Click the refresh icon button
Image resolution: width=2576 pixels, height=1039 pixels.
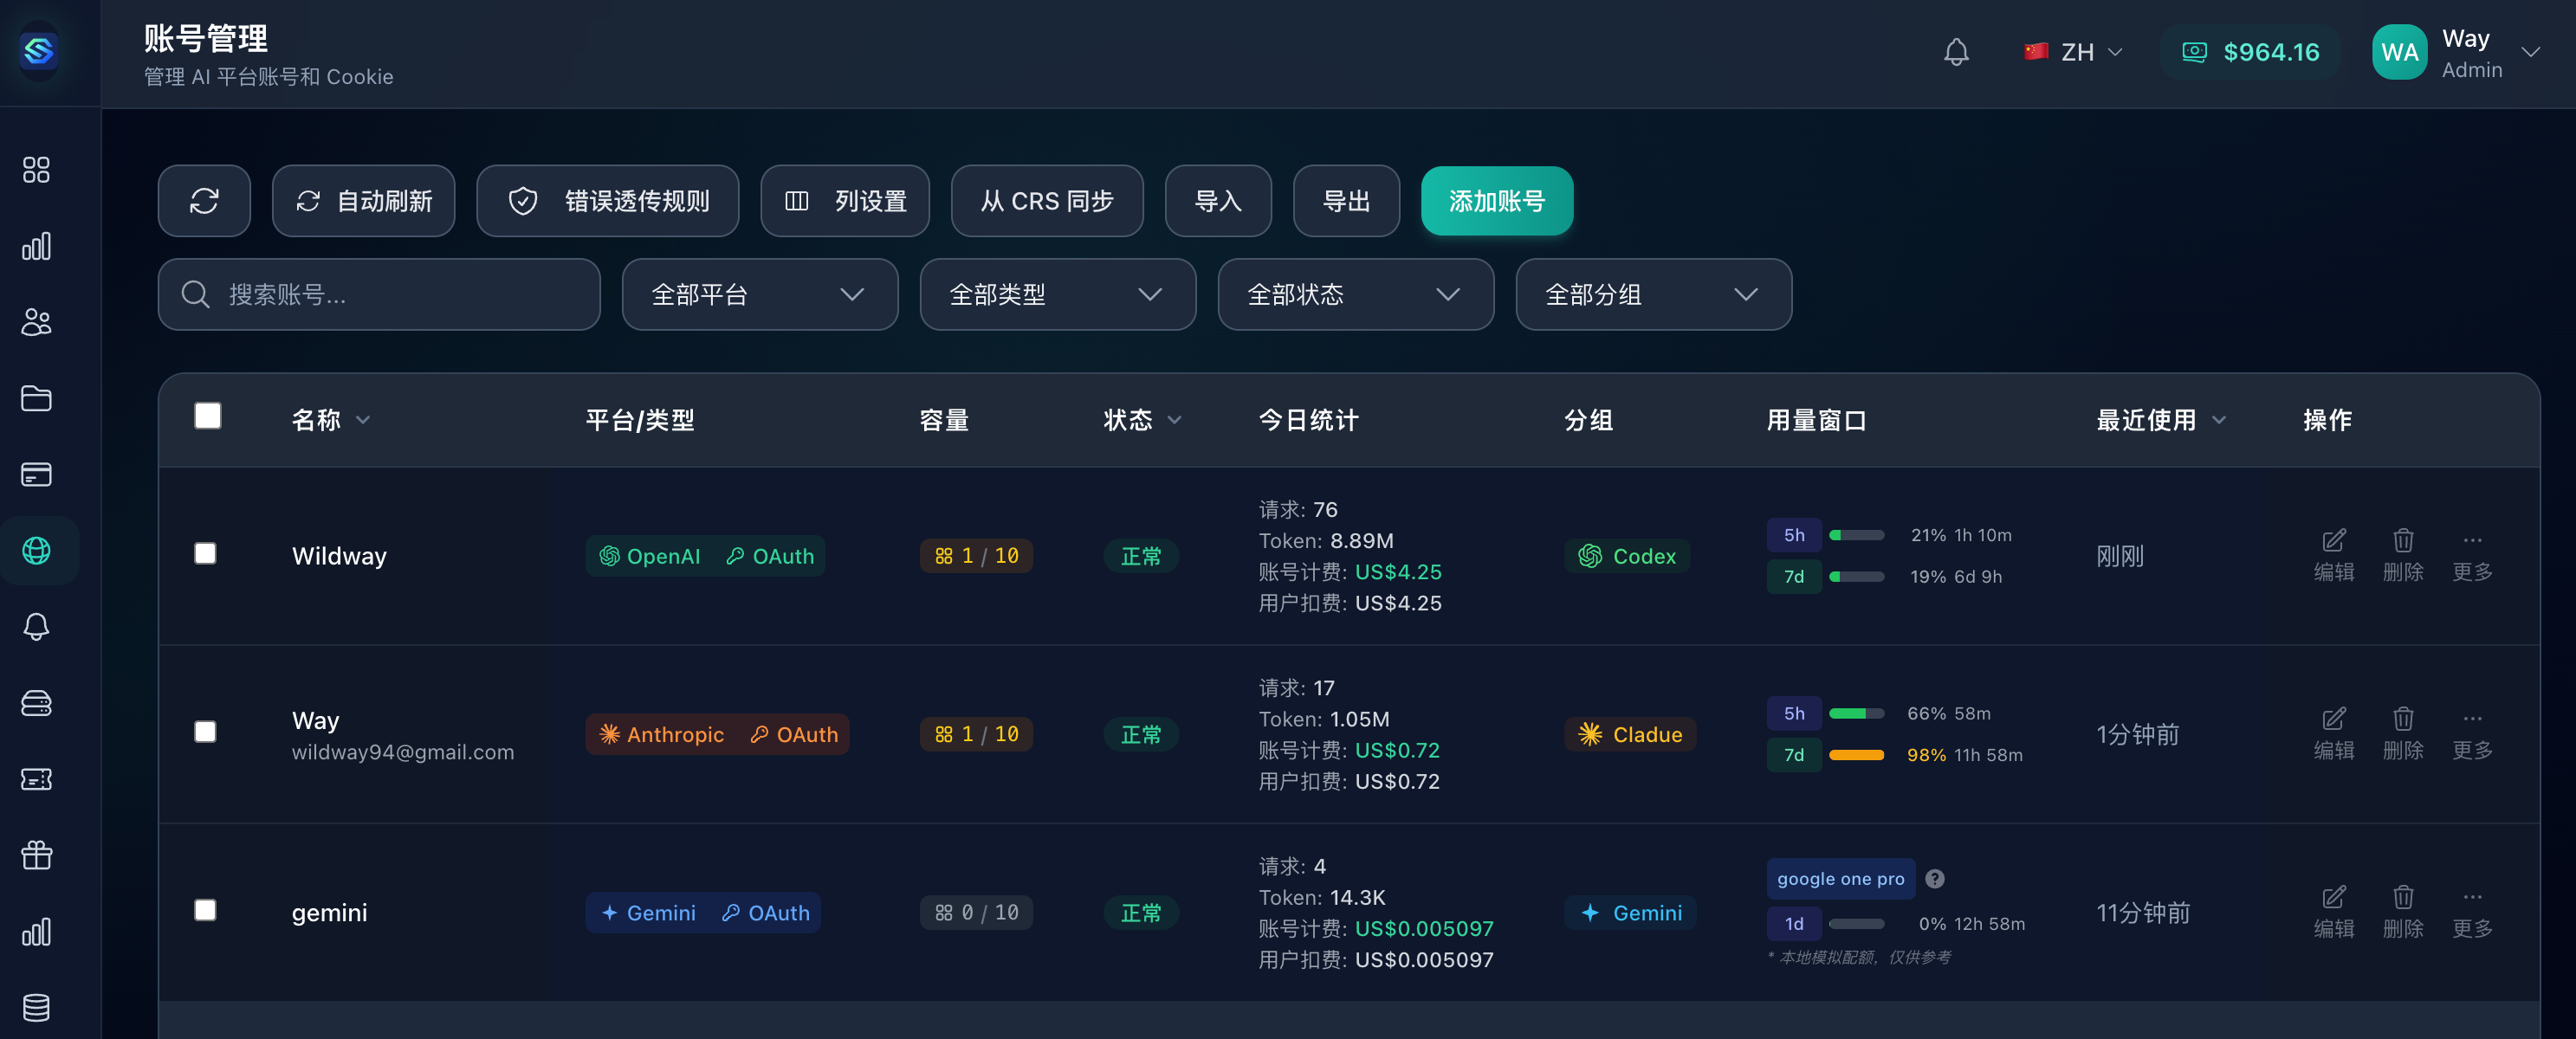pos(204,201)
